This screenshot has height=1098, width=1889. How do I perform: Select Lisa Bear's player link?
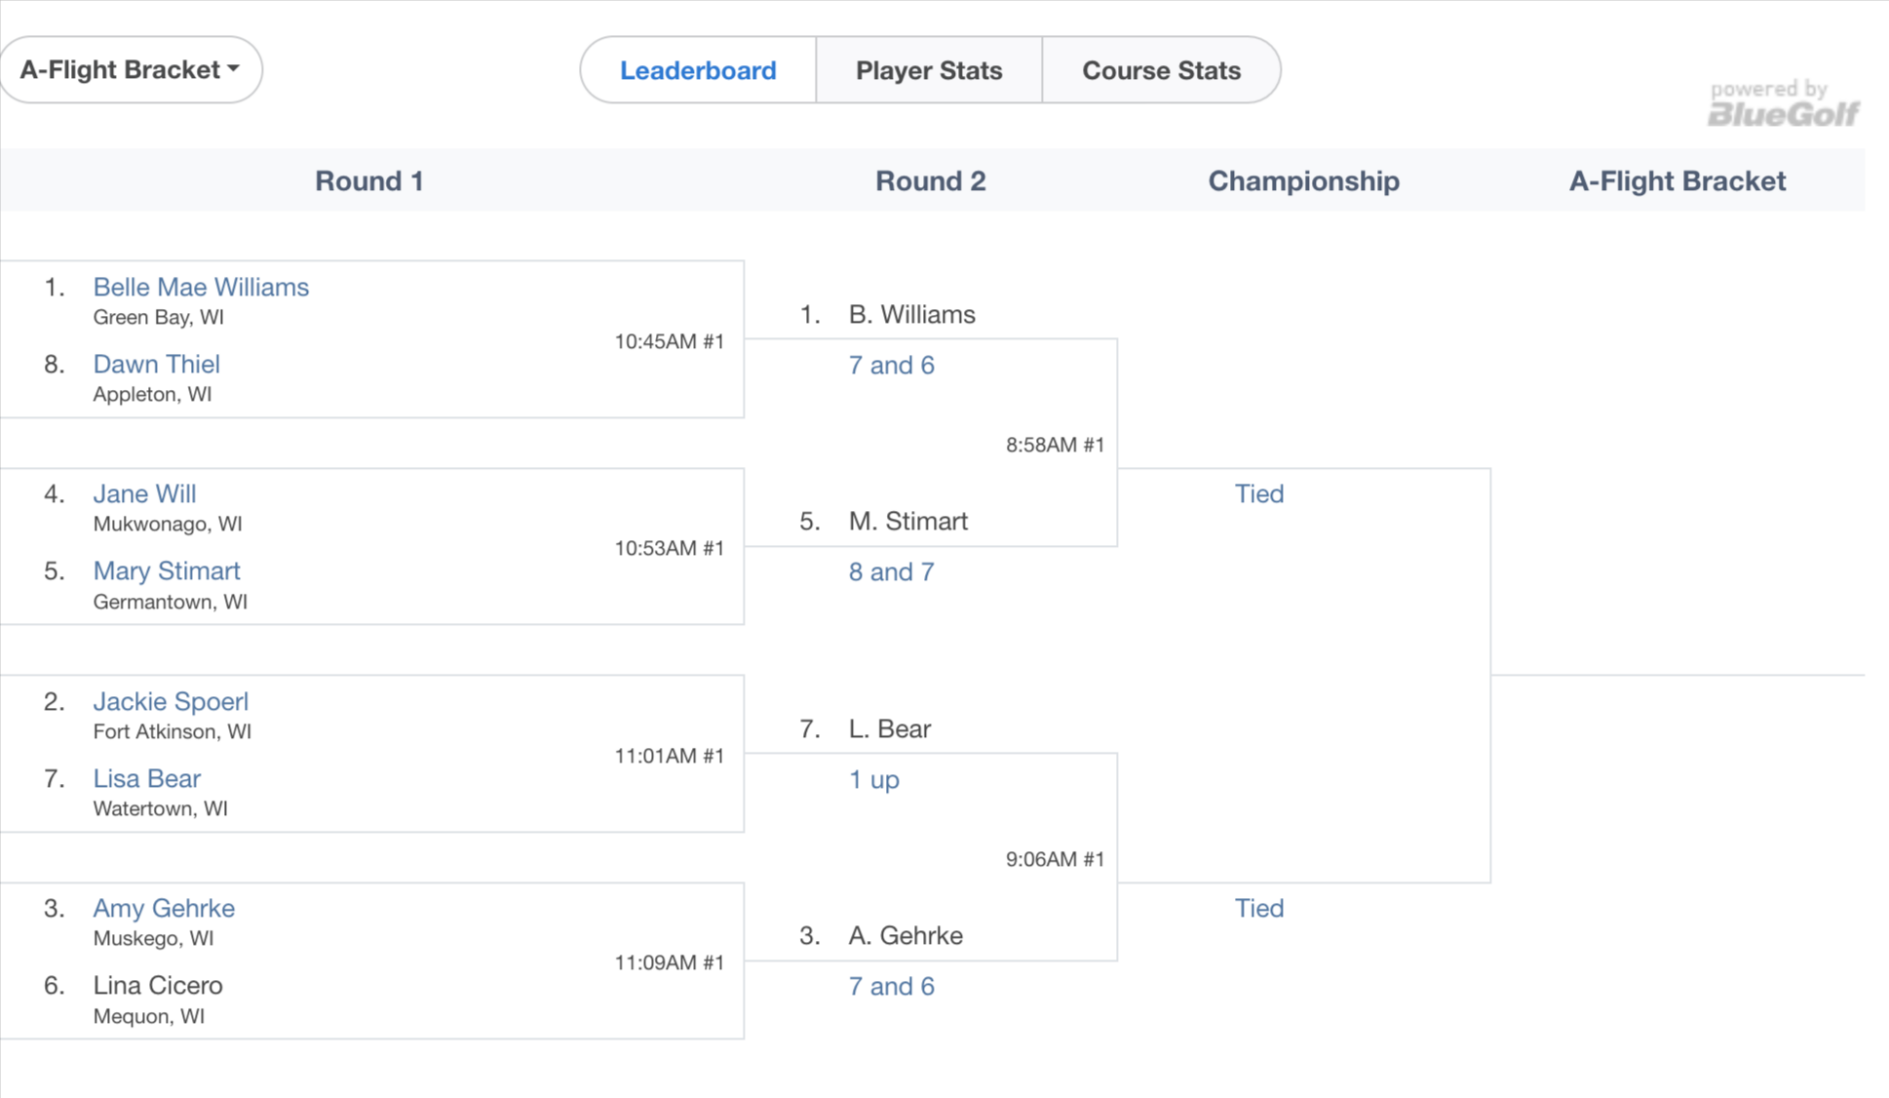[x=146, y=779]
